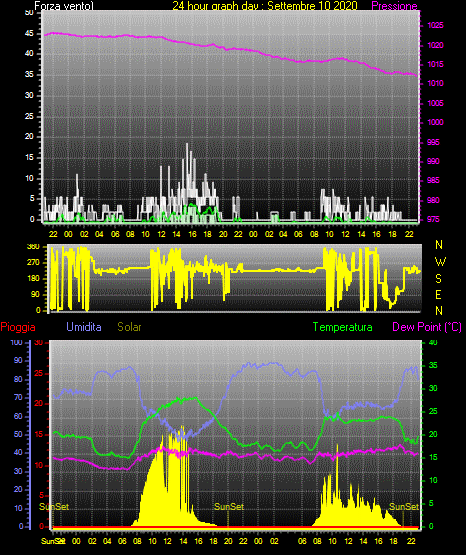This screenshot has height=555, width=466.
Task: Click the 35 value on wind speed axis
Action: (x=29, y=75)
